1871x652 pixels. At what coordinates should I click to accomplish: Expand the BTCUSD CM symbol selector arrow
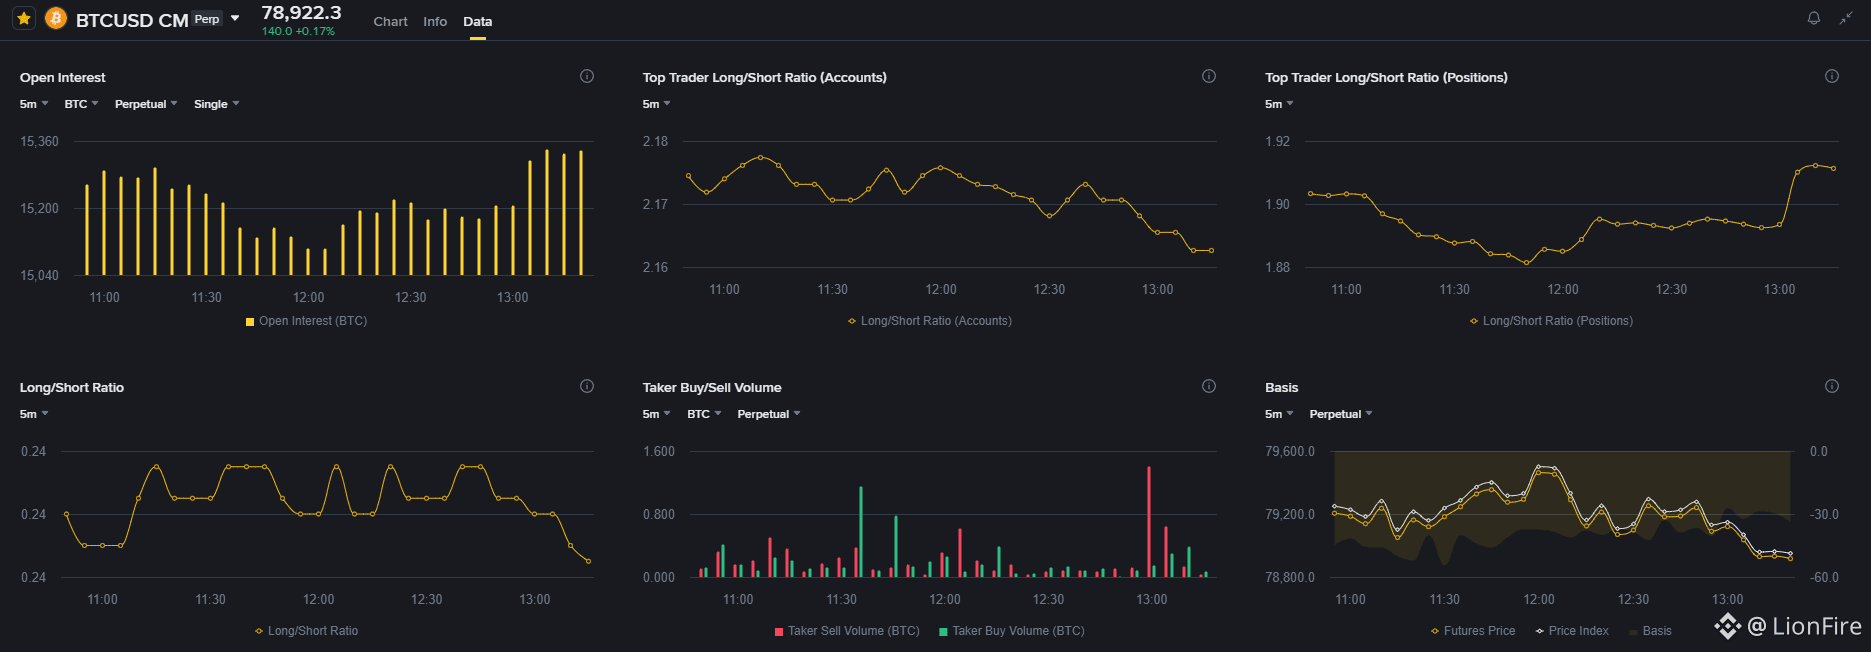[235, 18]
